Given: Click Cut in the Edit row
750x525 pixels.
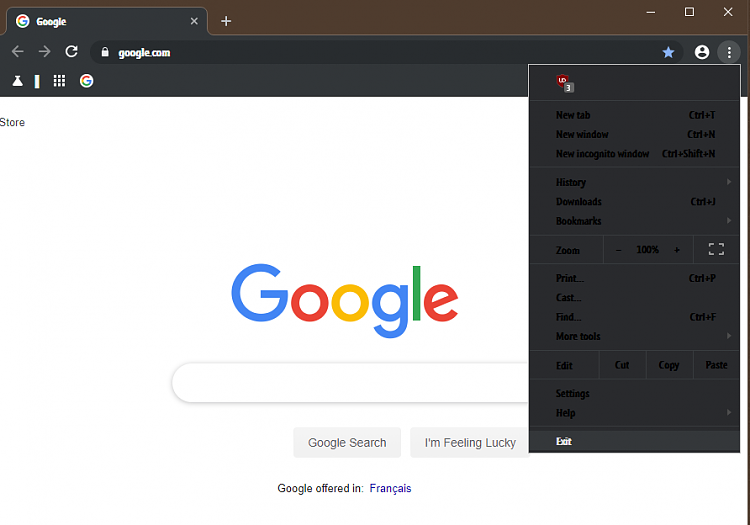Looking at the screenshot, I should coord(622,365).
